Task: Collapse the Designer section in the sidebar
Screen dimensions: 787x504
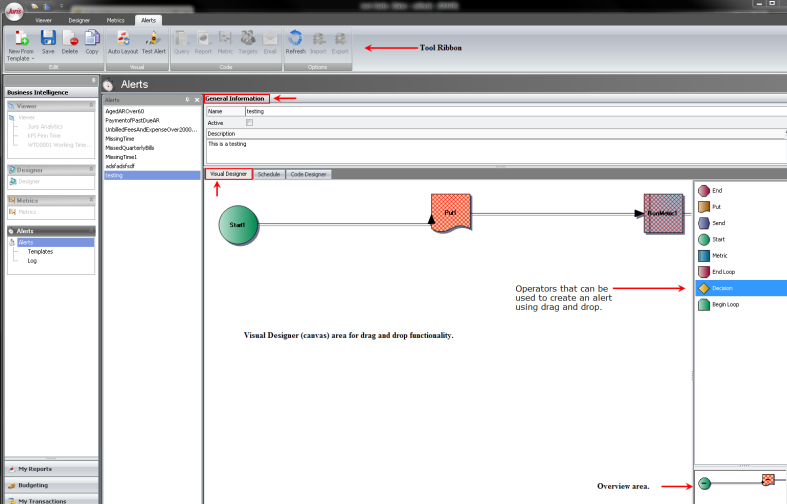Action: coord(92,170)
